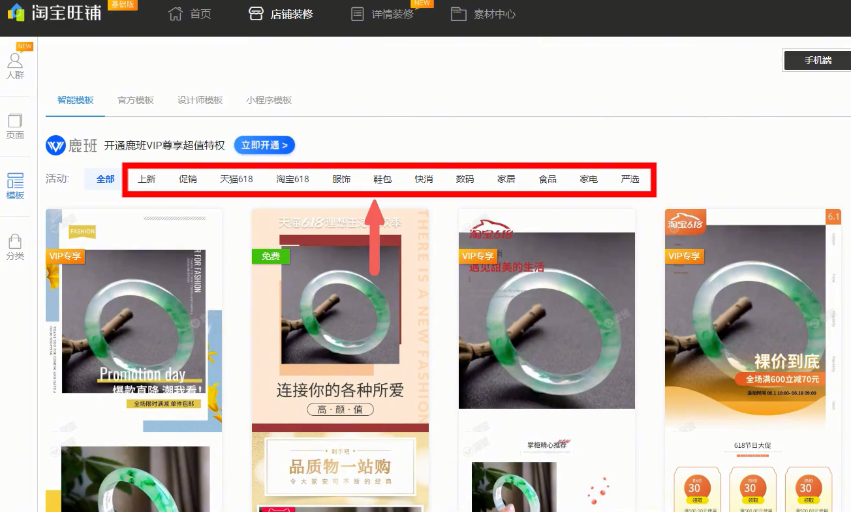Filter templates by 天猫618
Screen dimensions: 851x512
click(236, 179)
